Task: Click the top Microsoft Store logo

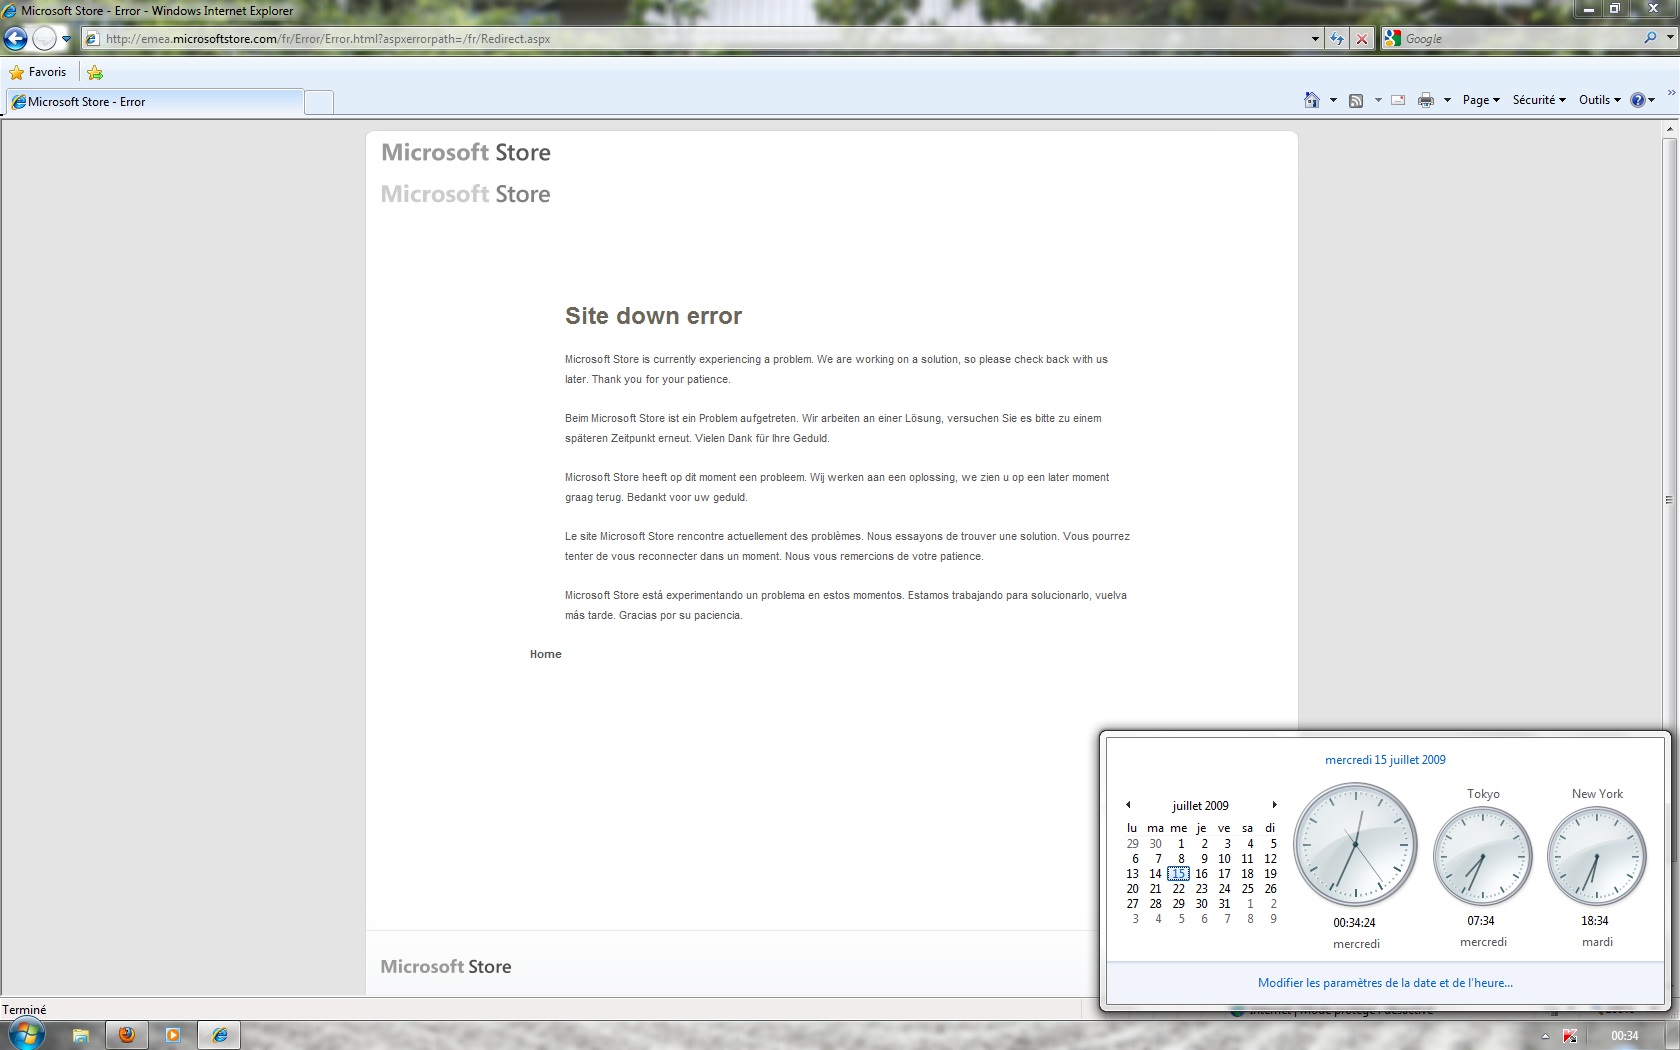Action: (x=466, y=152)
